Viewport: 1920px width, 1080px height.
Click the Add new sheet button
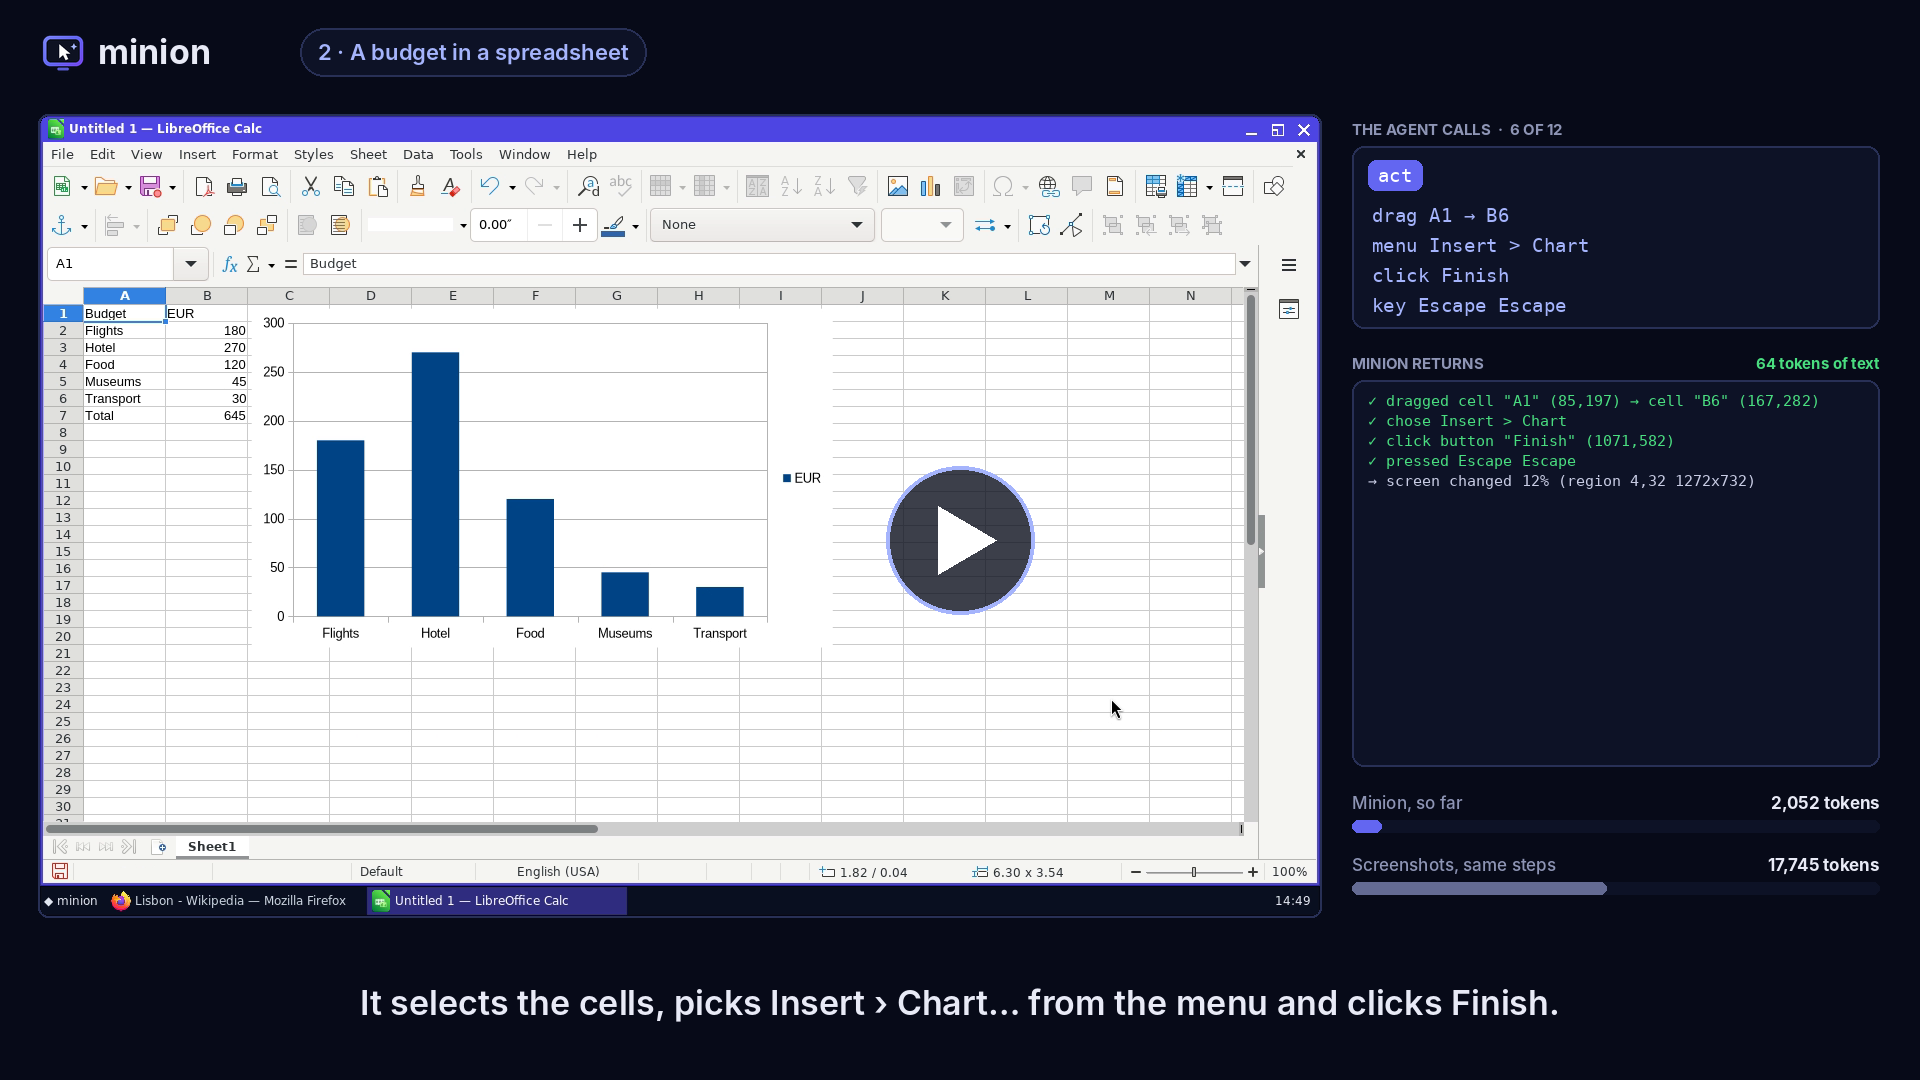pyautogui.click(x=159, y=847)
